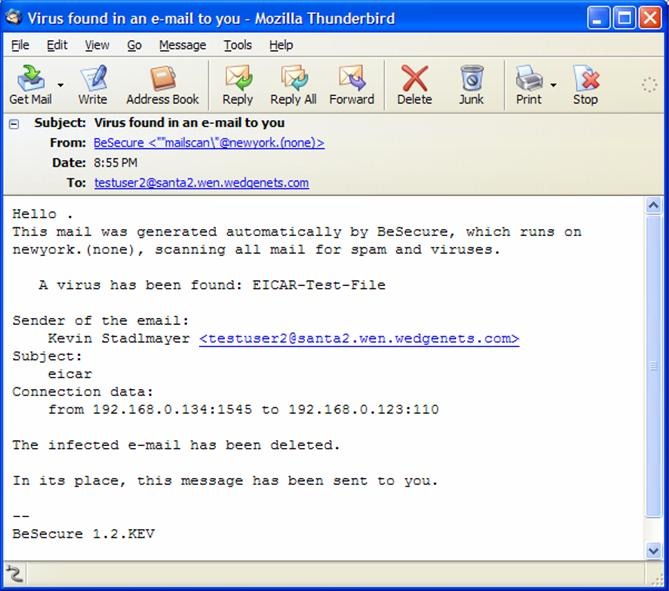Open the Go menu
The height and width of the screenshot is (591, 669).
134,45
